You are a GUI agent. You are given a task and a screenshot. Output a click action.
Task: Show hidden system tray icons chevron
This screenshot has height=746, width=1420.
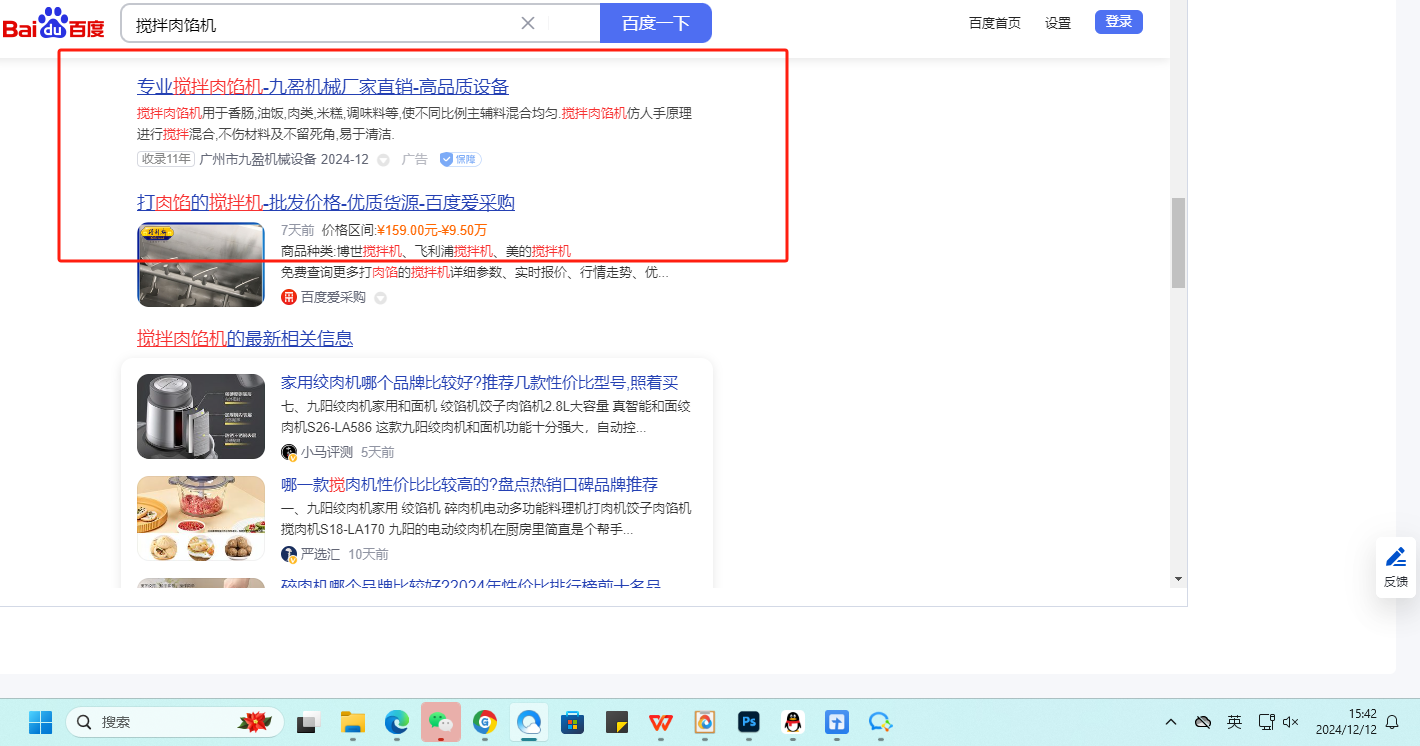click(x=1170, y=721)
